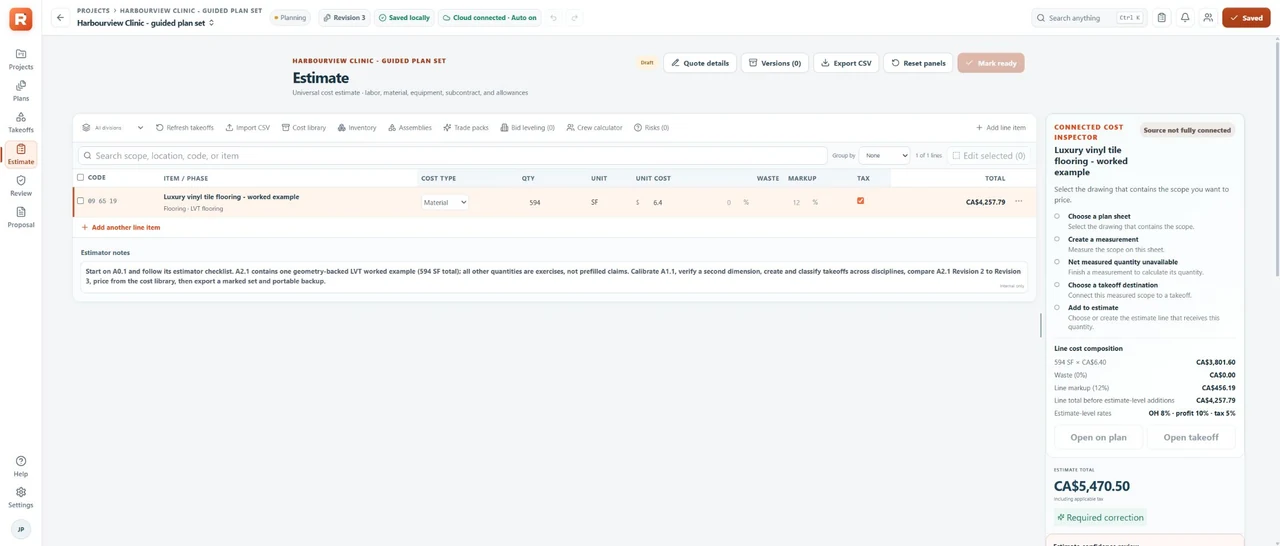The width and height of the screenshot is (1280, 546).
Task: Select the Estimate sidebar item
Action: (21, 154)
